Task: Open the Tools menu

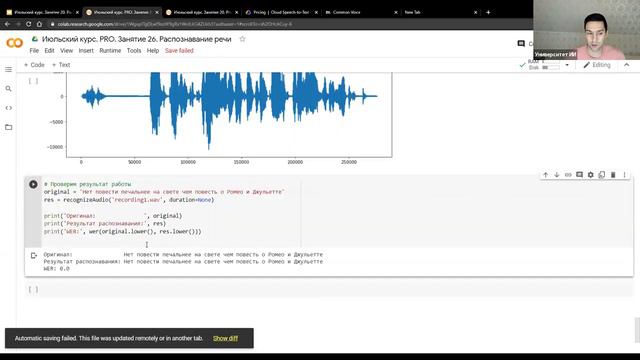Action: click(134, 51)
